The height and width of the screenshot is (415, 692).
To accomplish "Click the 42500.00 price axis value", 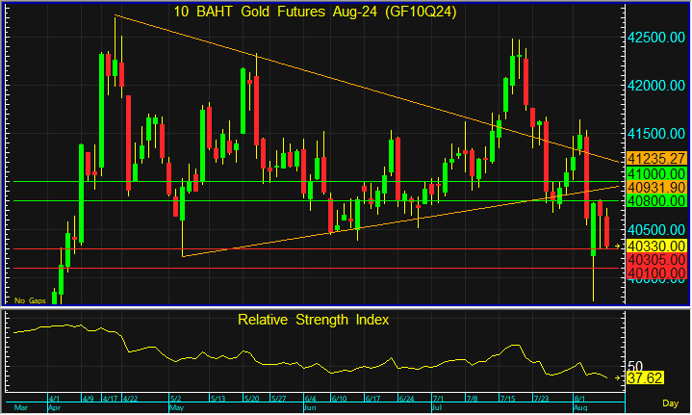I will pos(656,37).
